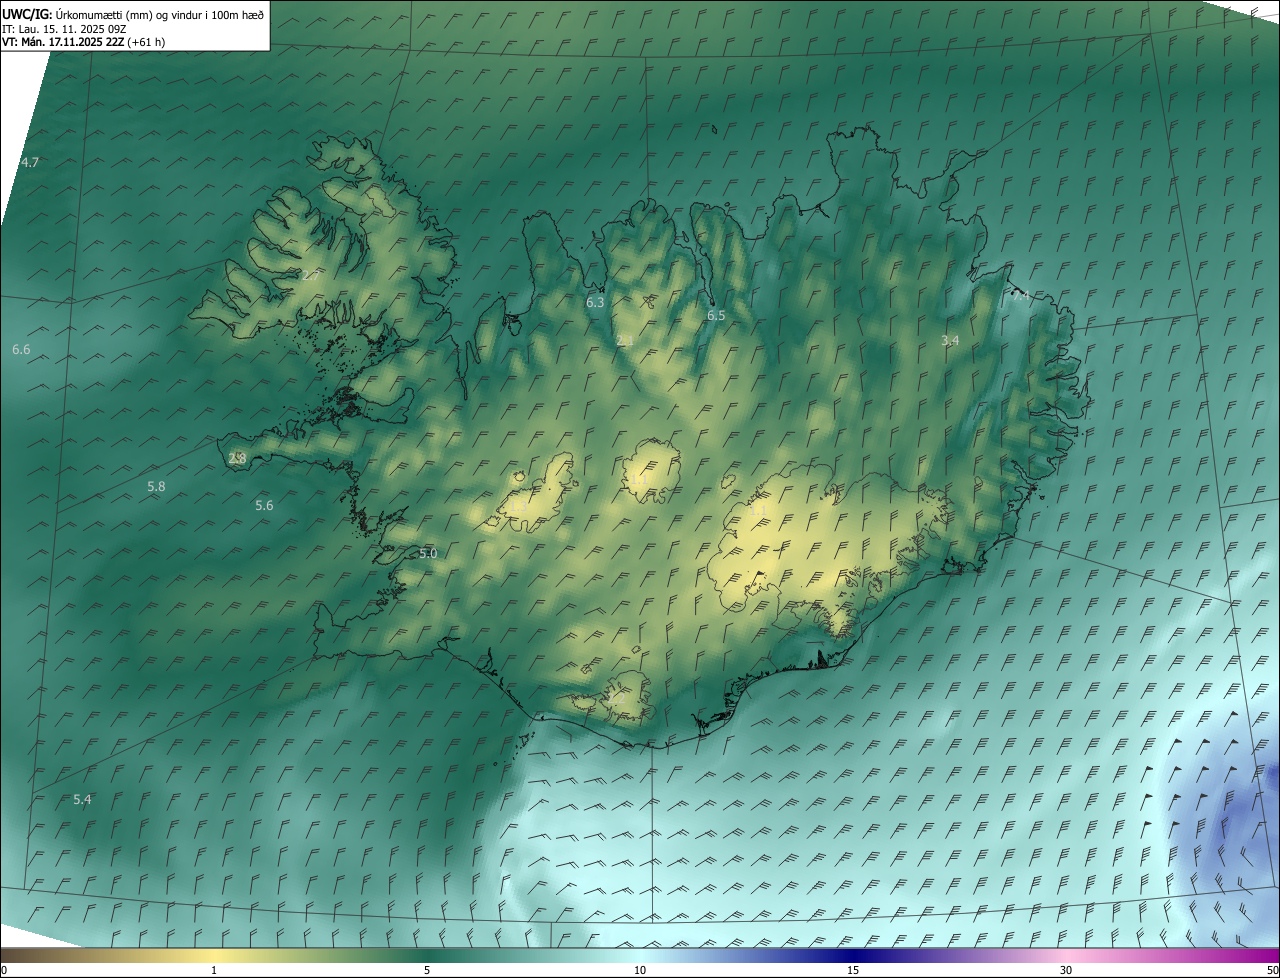Click the colour scale tick label "15"
Screen dimensions: 1280x978
(853, 970)
